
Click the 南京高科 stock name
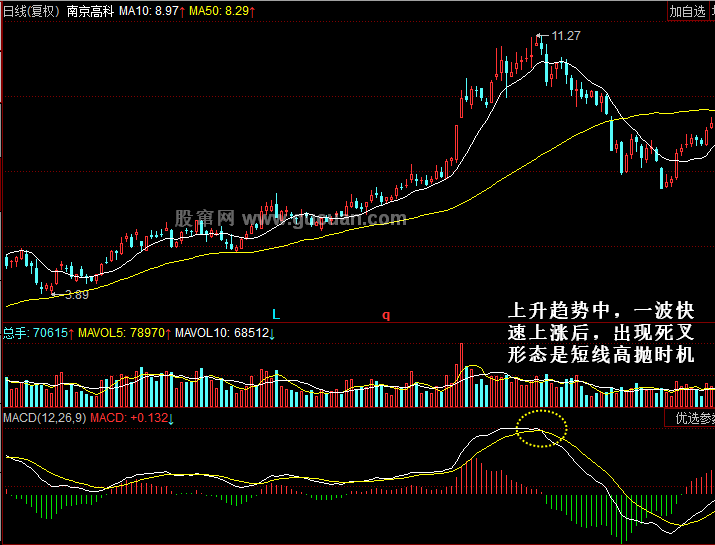coord(89,10)
